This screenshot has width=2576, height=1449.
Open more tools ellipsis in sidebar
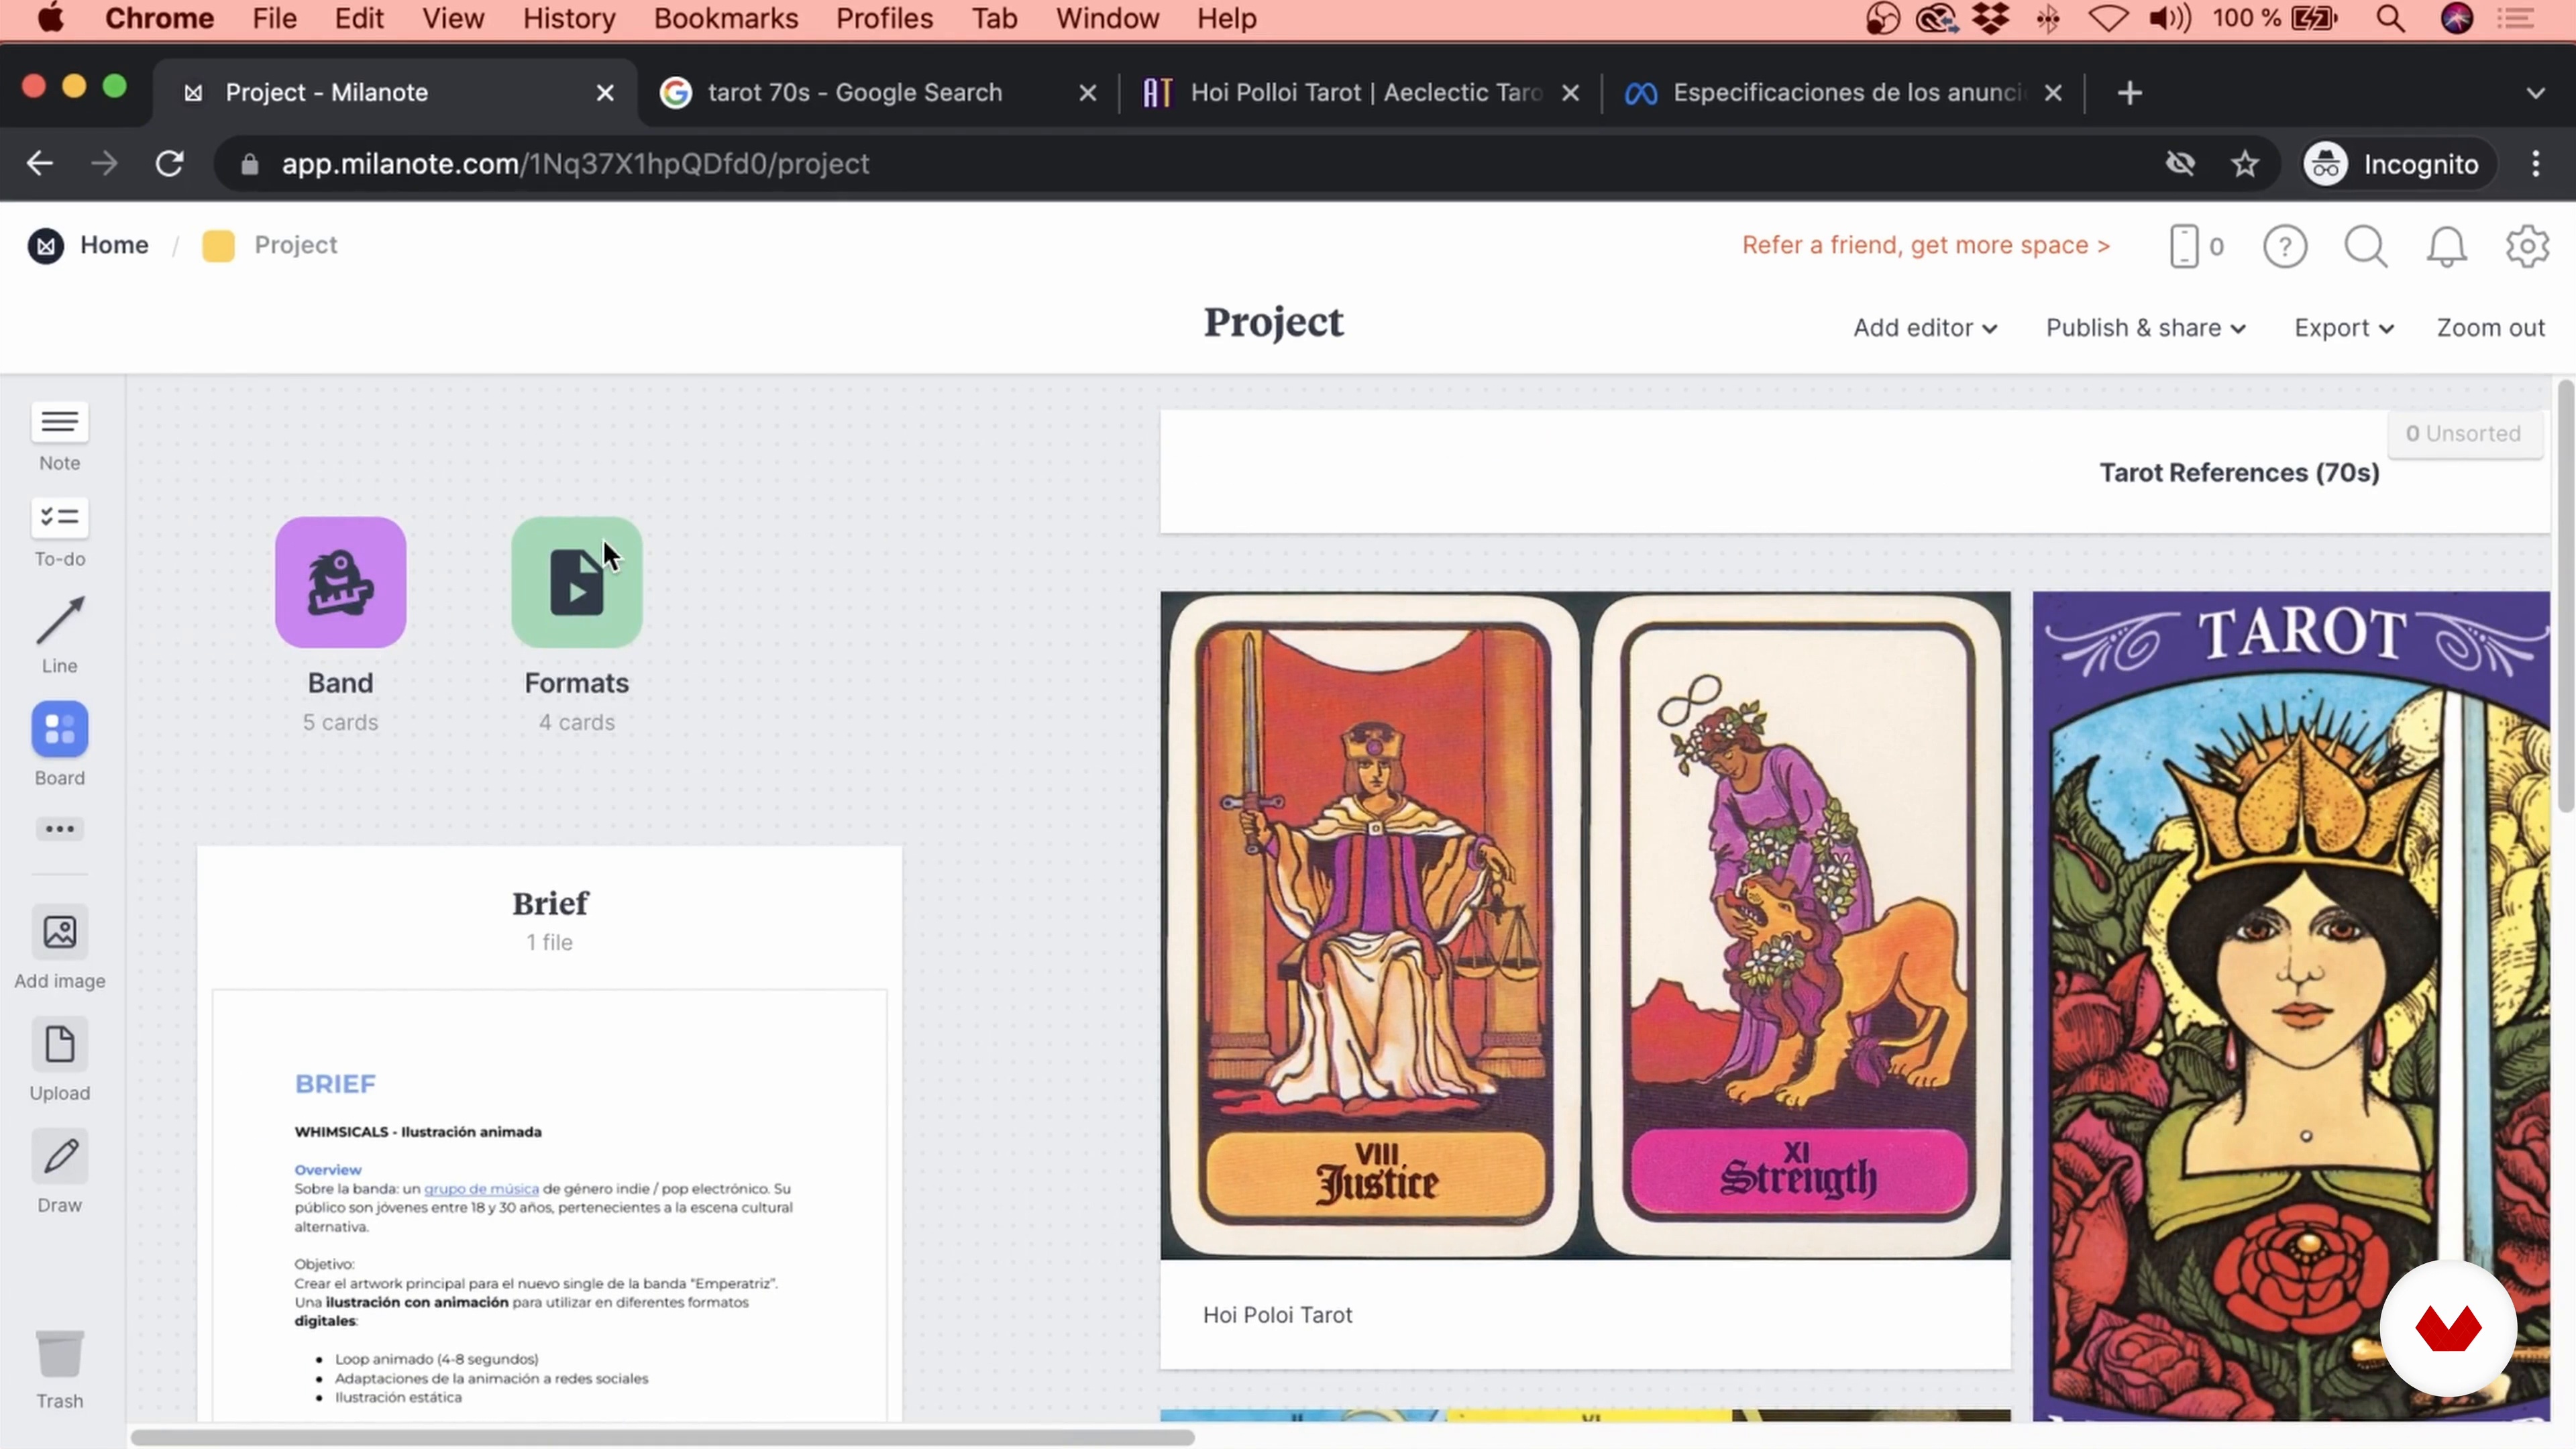(59, 828)
